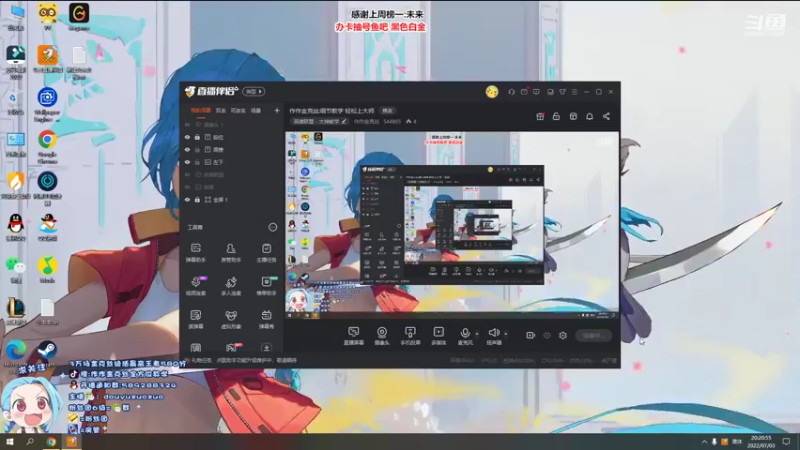
Task: Add 手机投屏 phone mirroring source
Action: (x=410, y=336)
